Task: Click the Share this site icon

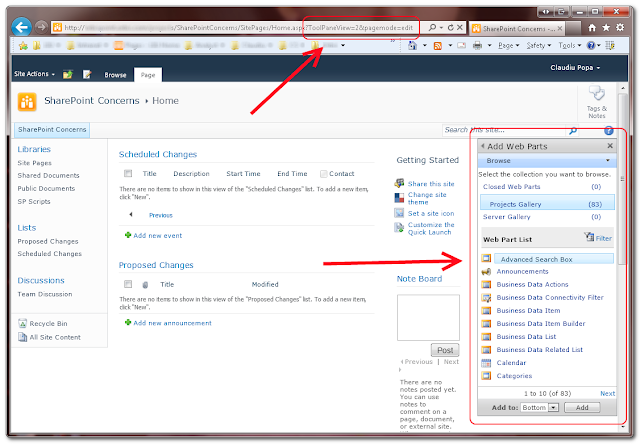Action: click(x=399, y=184)
